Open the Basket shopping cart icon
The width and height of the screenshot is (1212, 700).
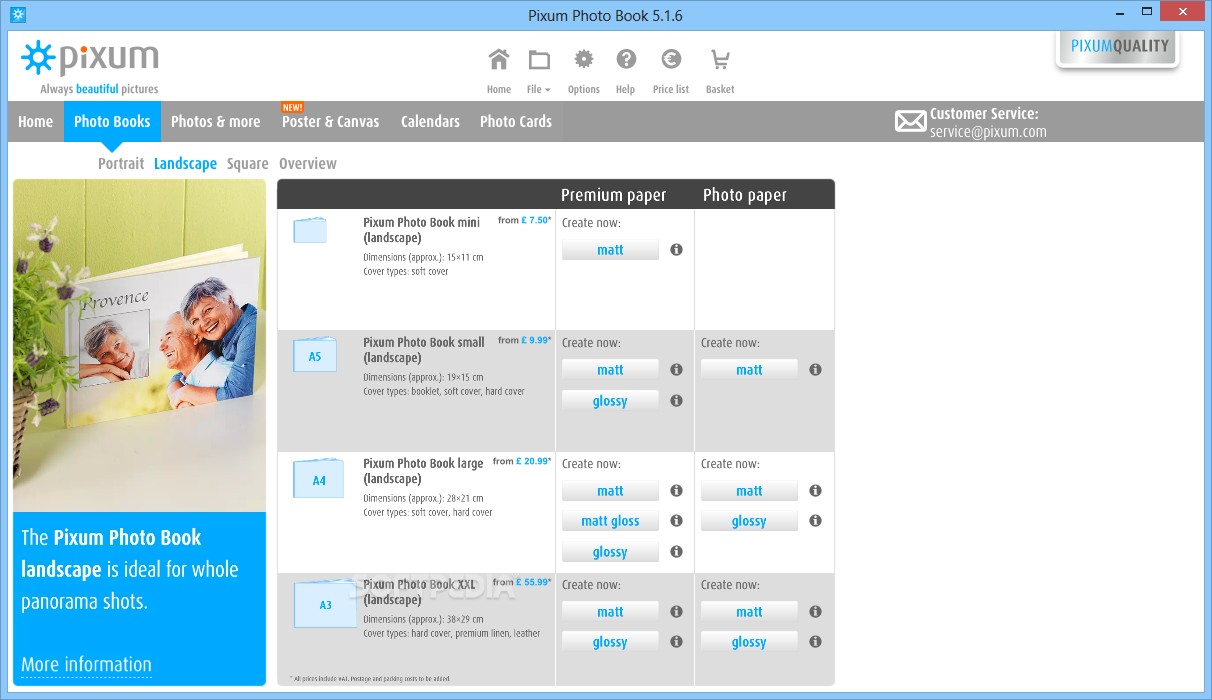point(720,69)
